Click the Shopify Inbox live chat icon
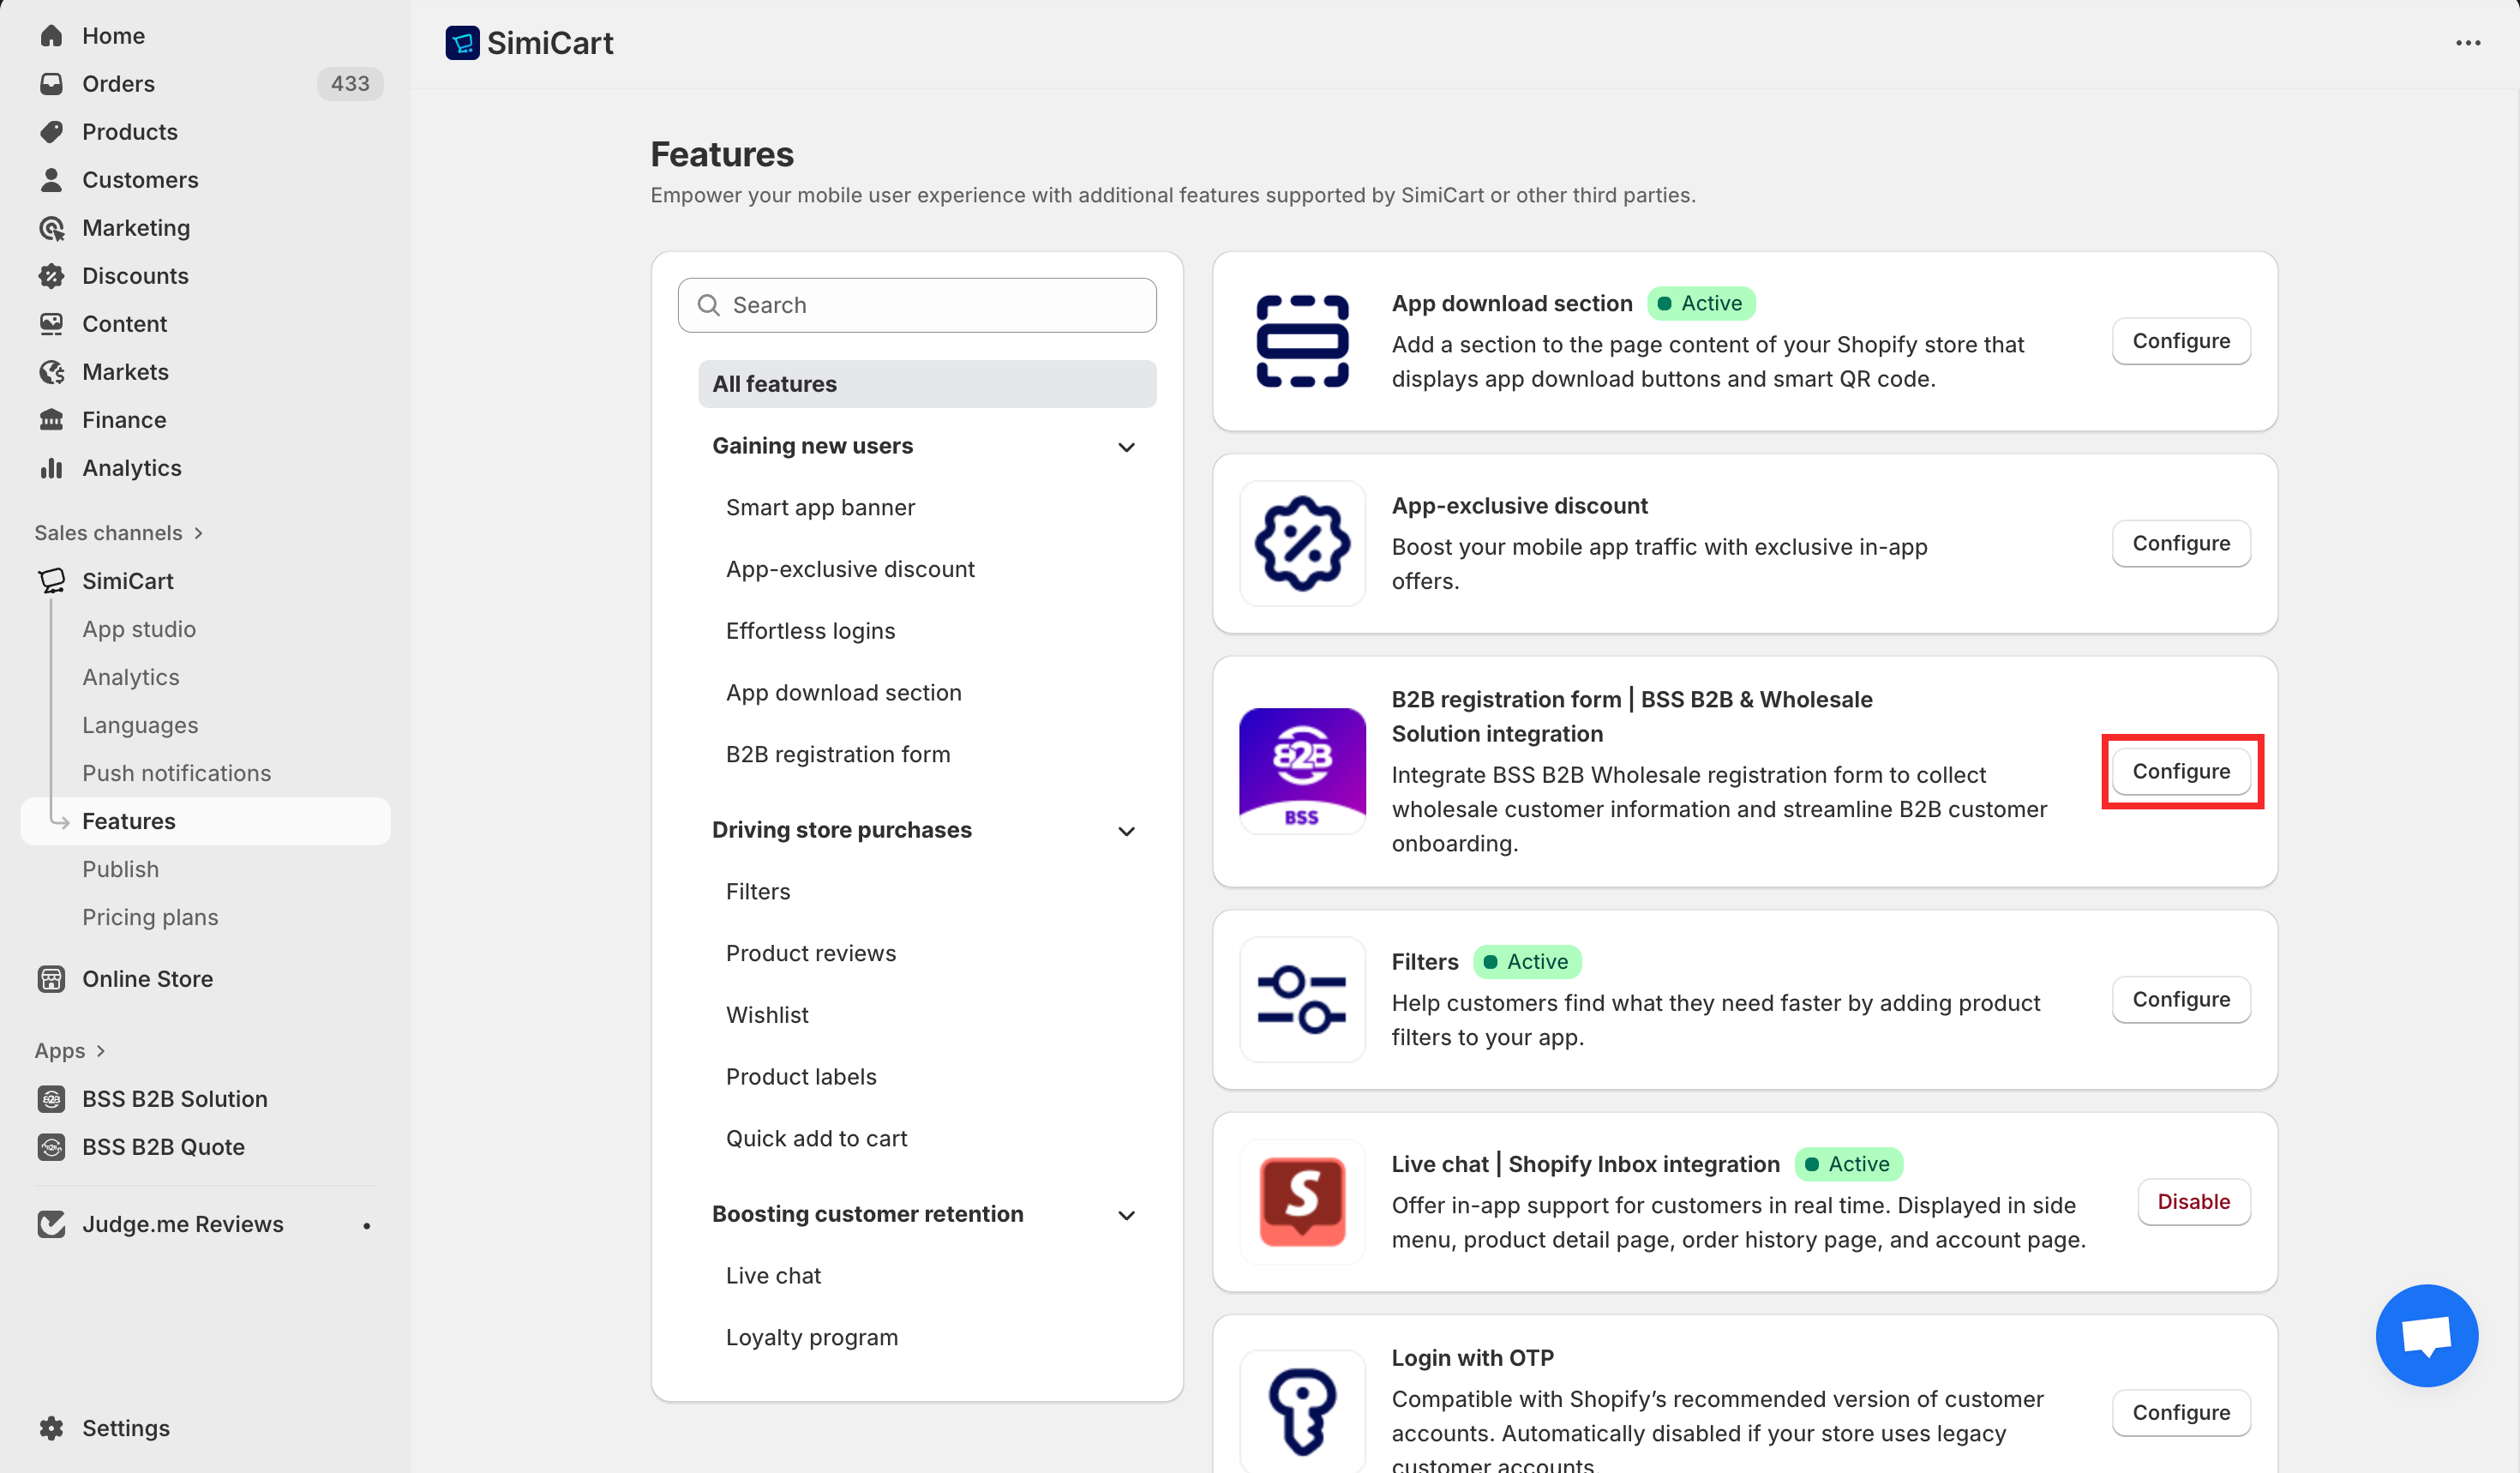This screenshot has width=2520, height=1473. point(1301,1201)
